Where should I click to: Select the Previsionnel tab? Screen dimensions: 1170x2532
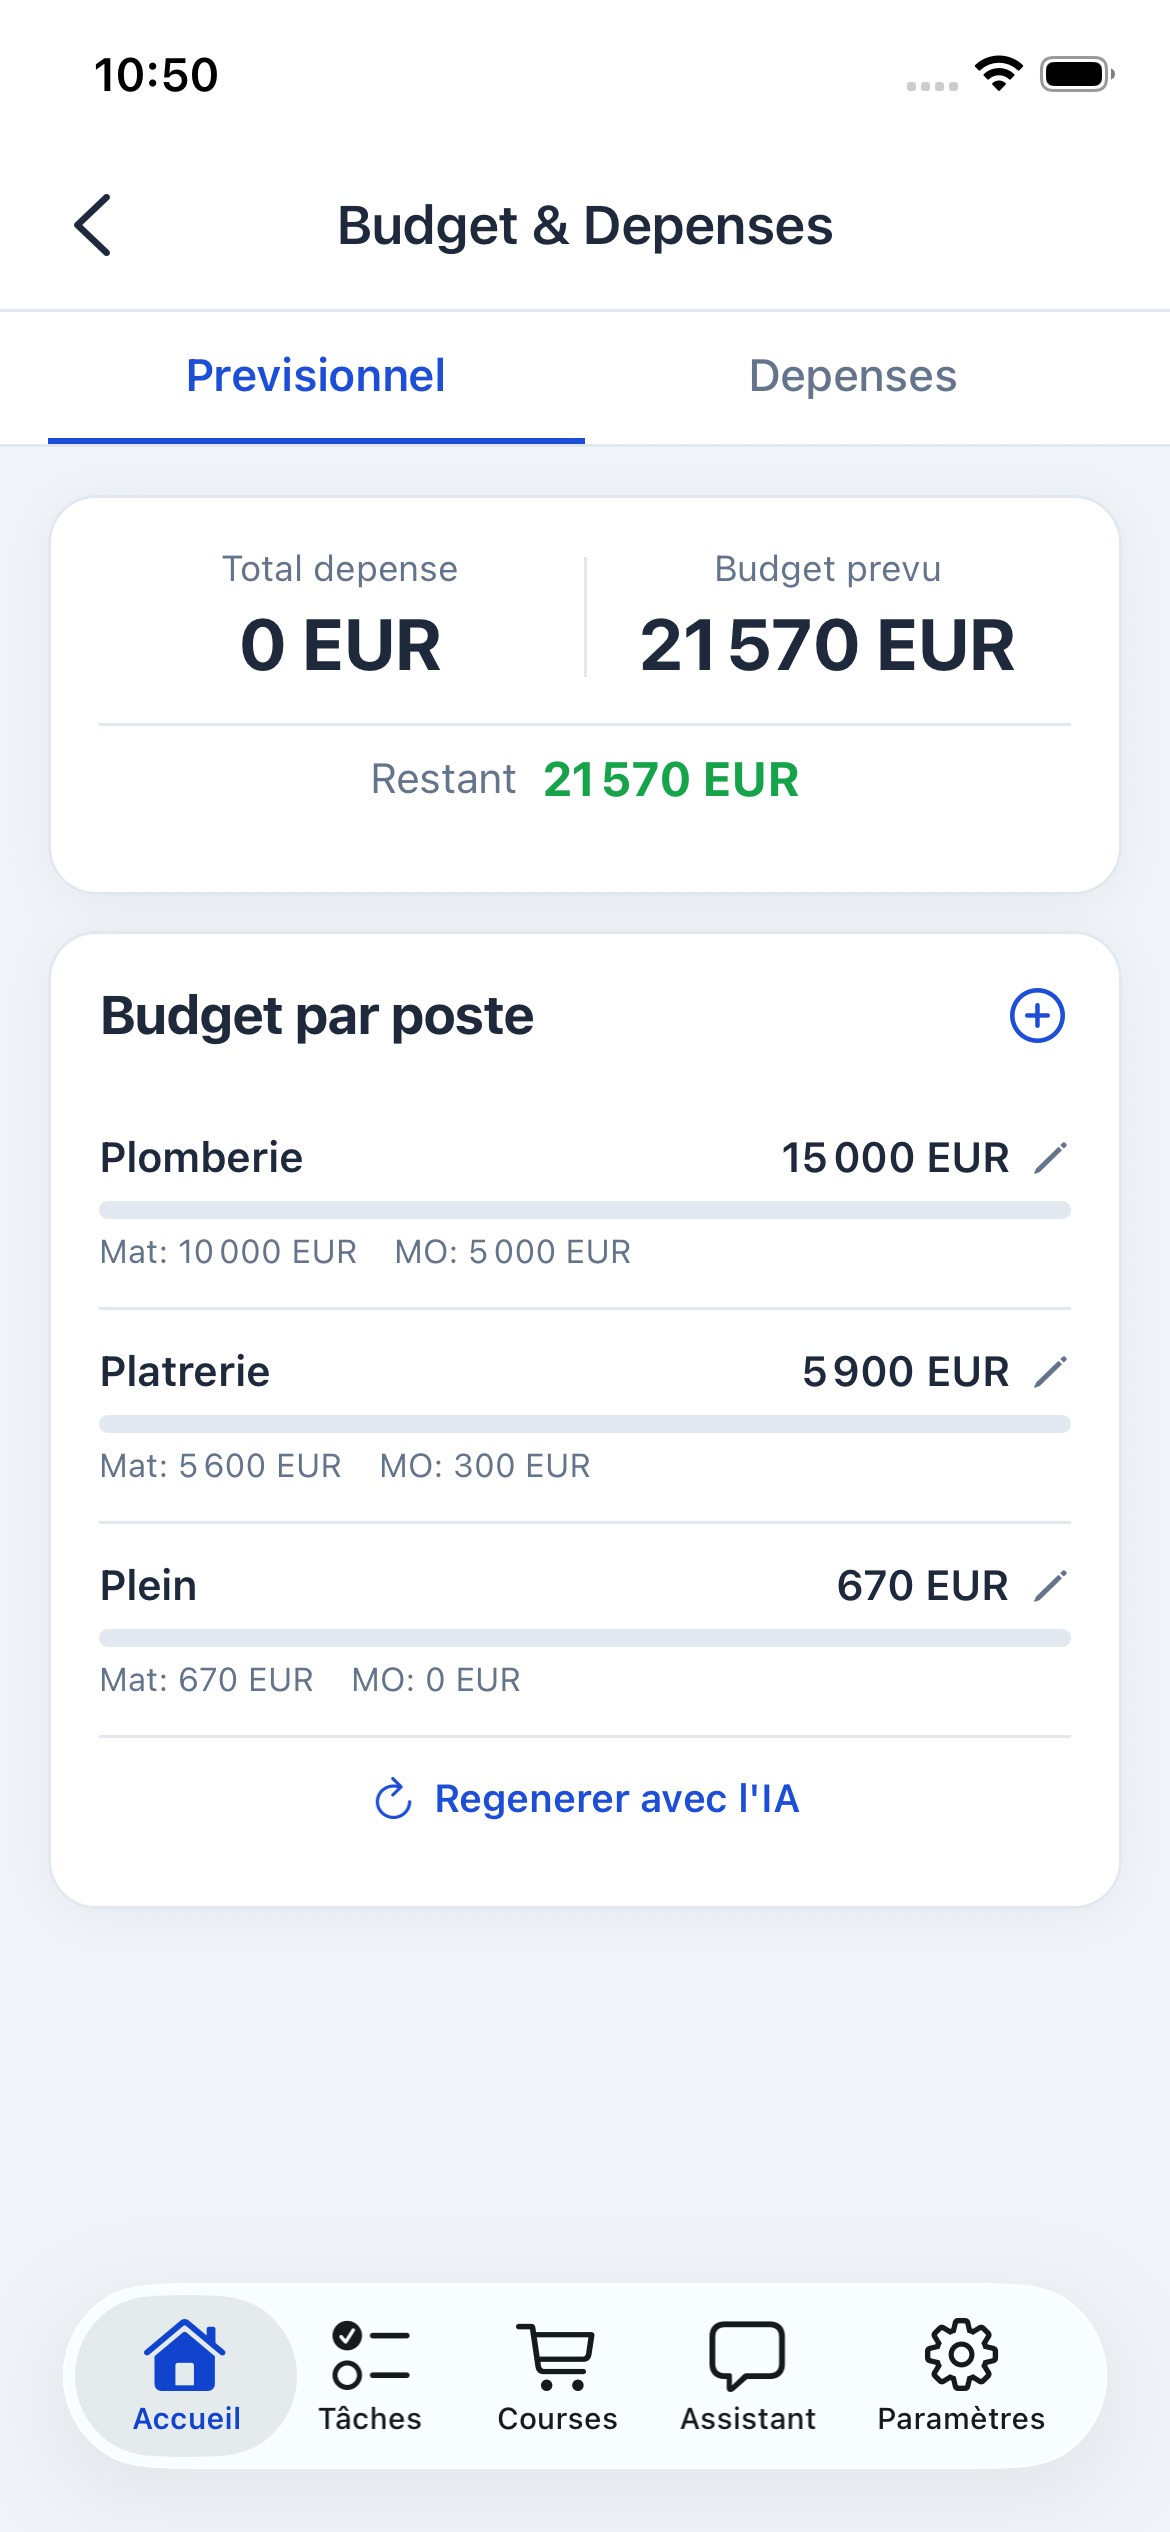[x=316, y=377]
